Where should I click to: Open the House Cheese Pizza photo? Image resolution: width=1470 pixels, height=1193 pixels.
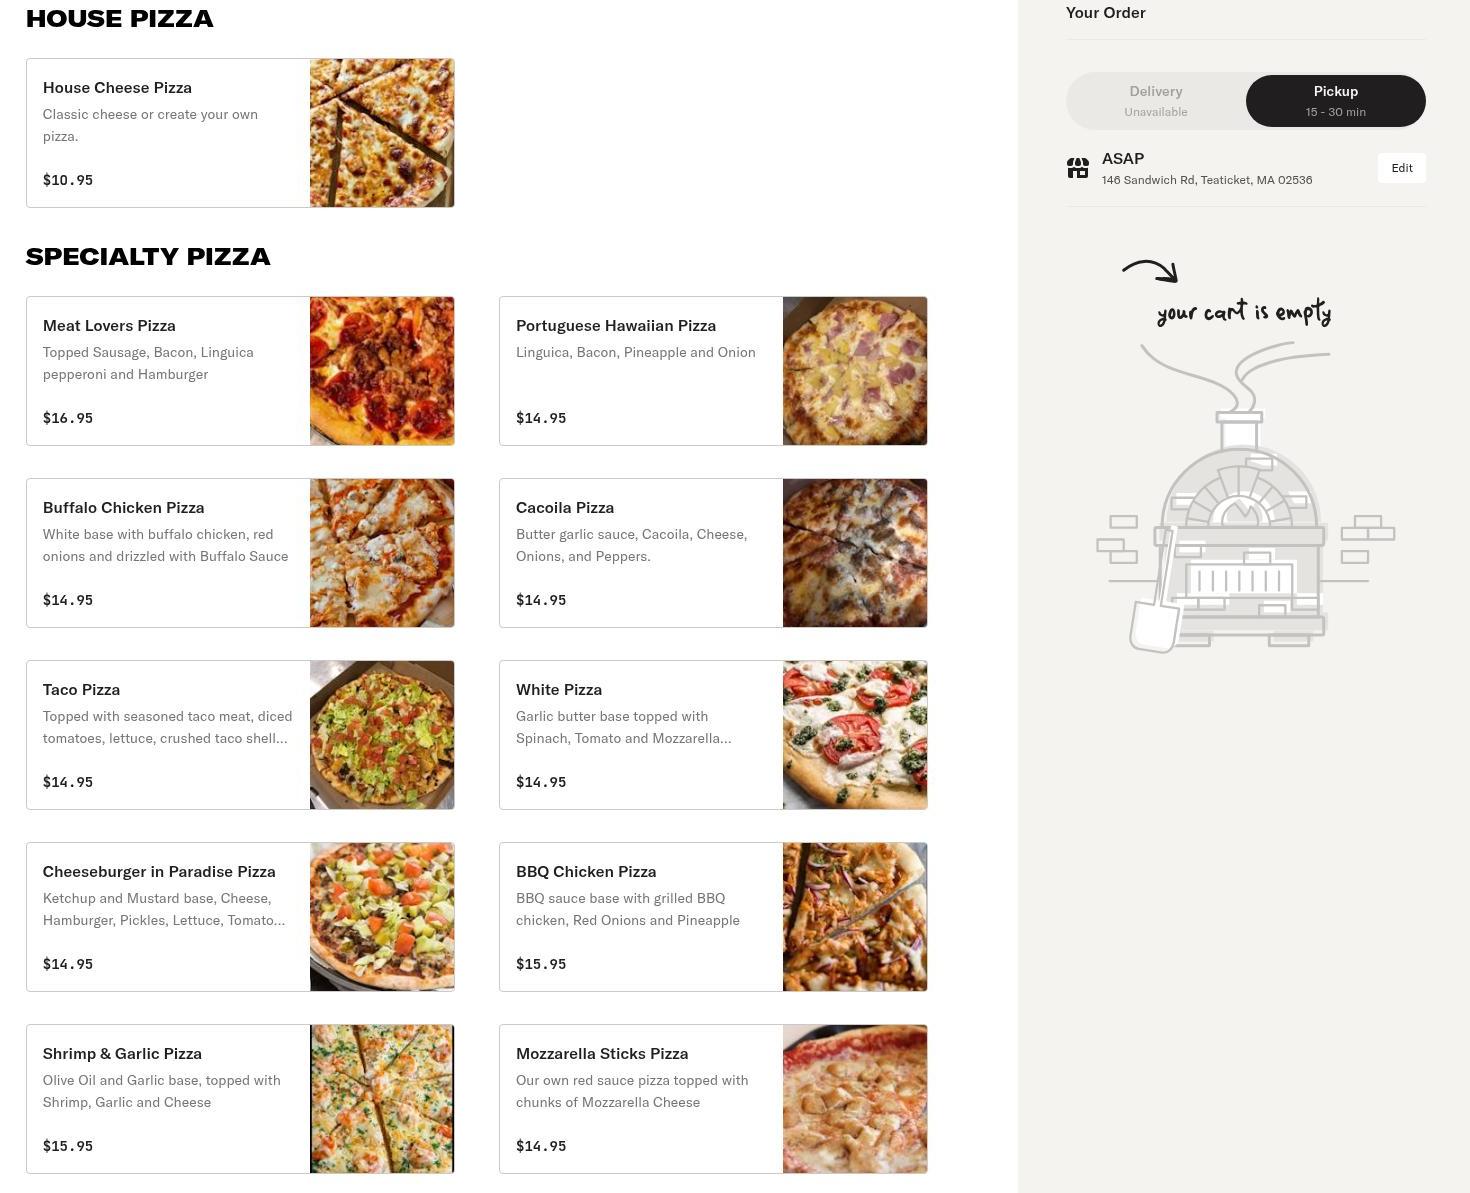(382, 133)
